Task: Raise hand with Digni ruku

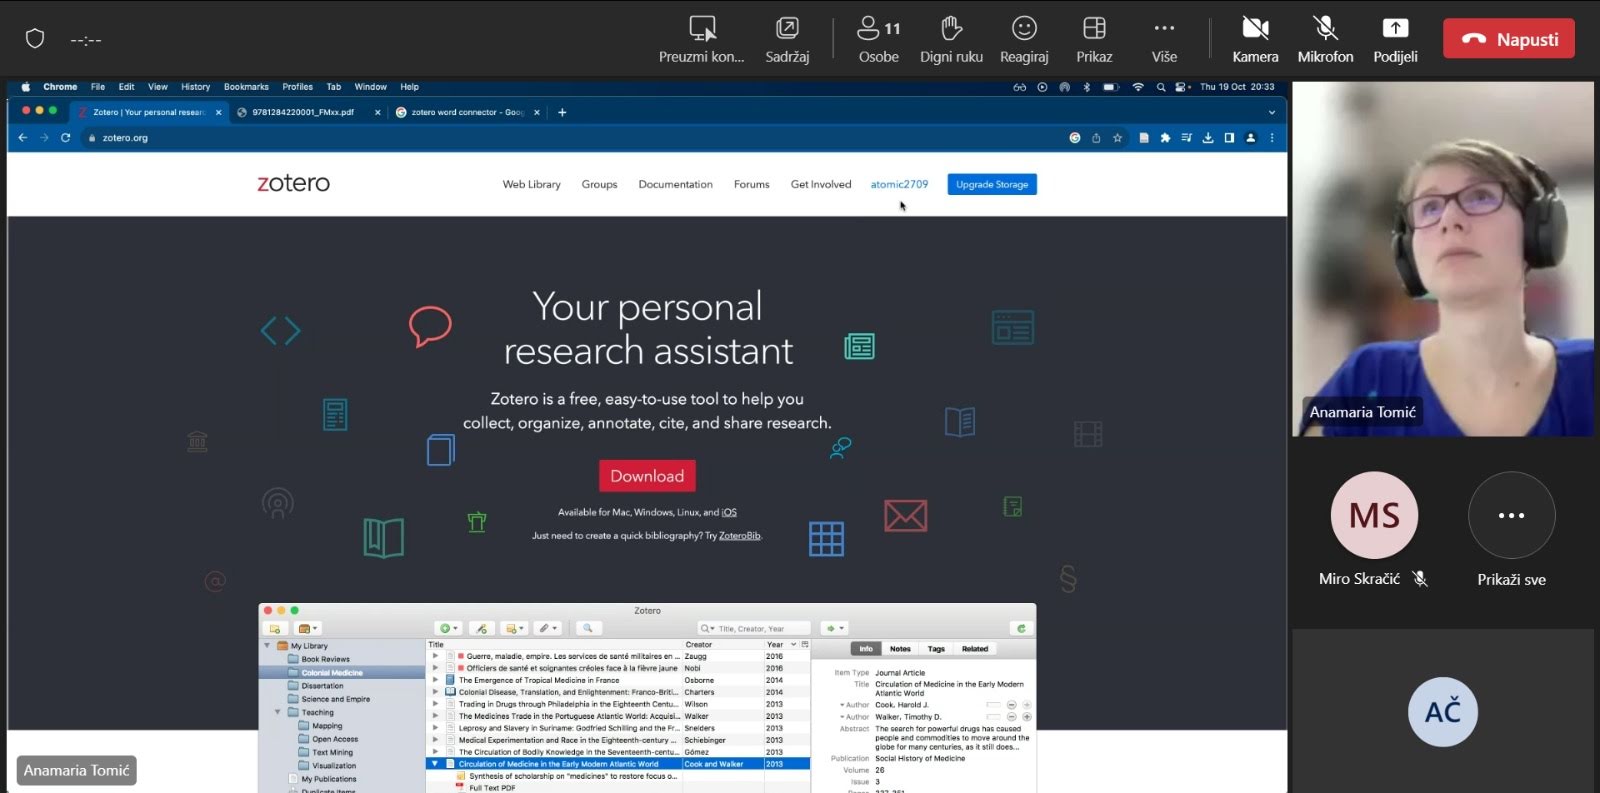Action: 951,40
